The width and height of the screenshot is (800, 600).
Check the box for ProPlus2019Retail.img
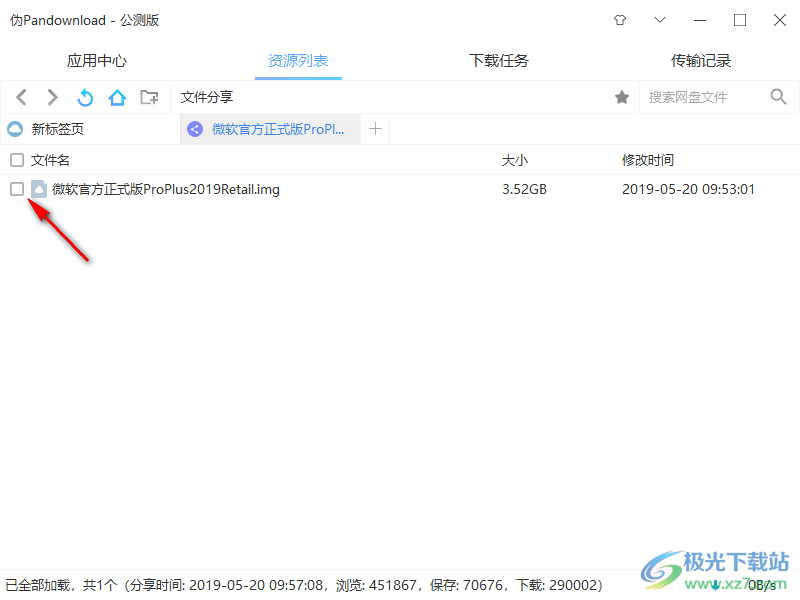click(x=17, y=189)
